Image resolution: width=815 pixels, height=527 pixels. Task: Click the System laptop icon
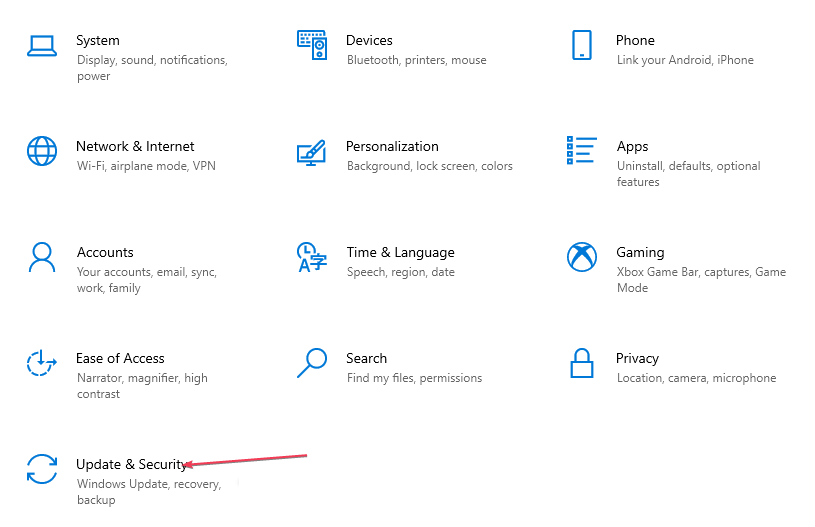click(42, 46)
